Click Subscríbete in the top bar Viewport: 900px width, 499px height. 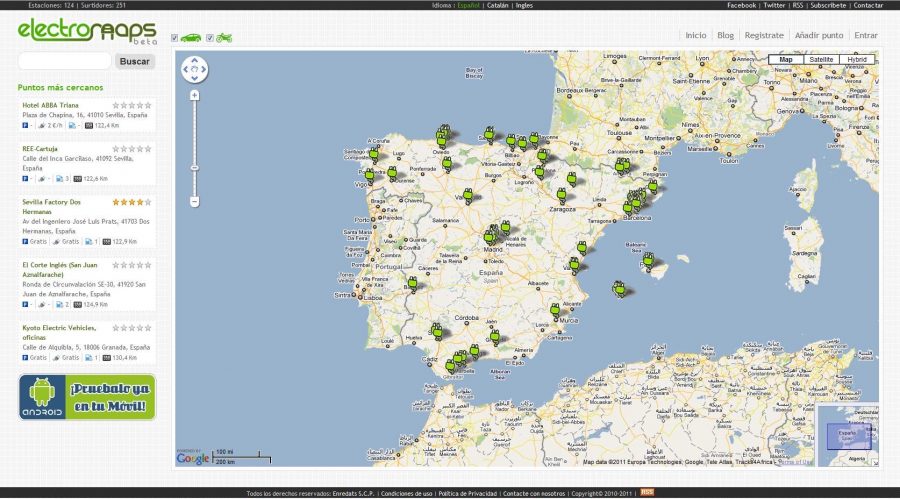[828, 5]
